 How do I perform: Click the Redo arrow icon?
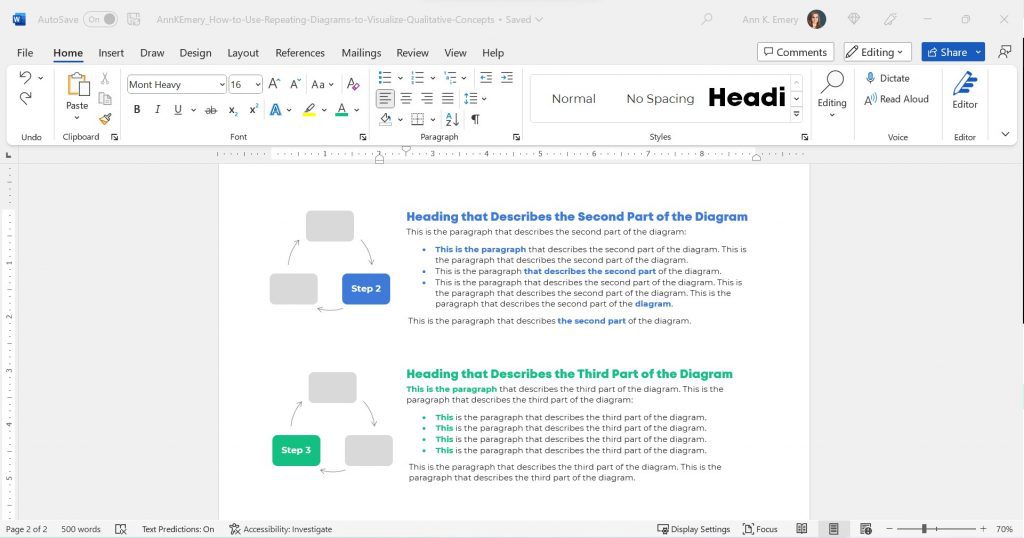(25, 98)
